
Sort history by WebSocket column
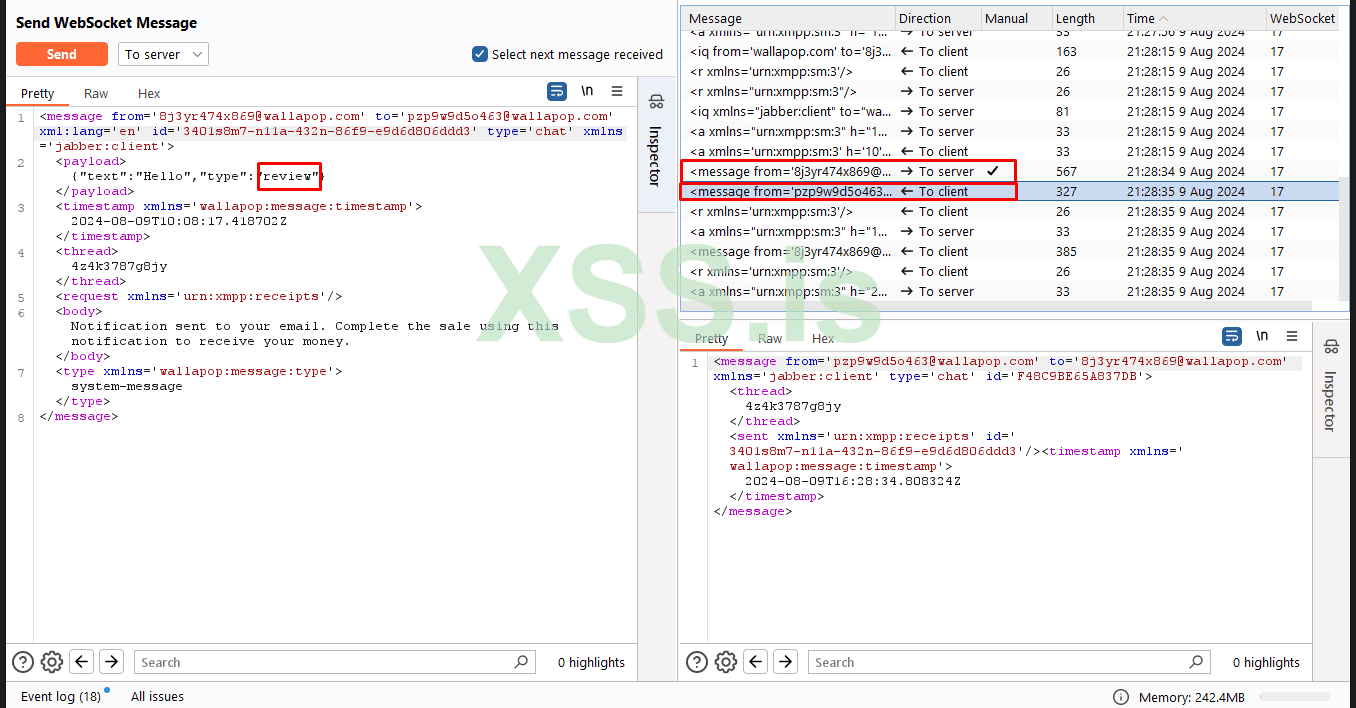1302,18
